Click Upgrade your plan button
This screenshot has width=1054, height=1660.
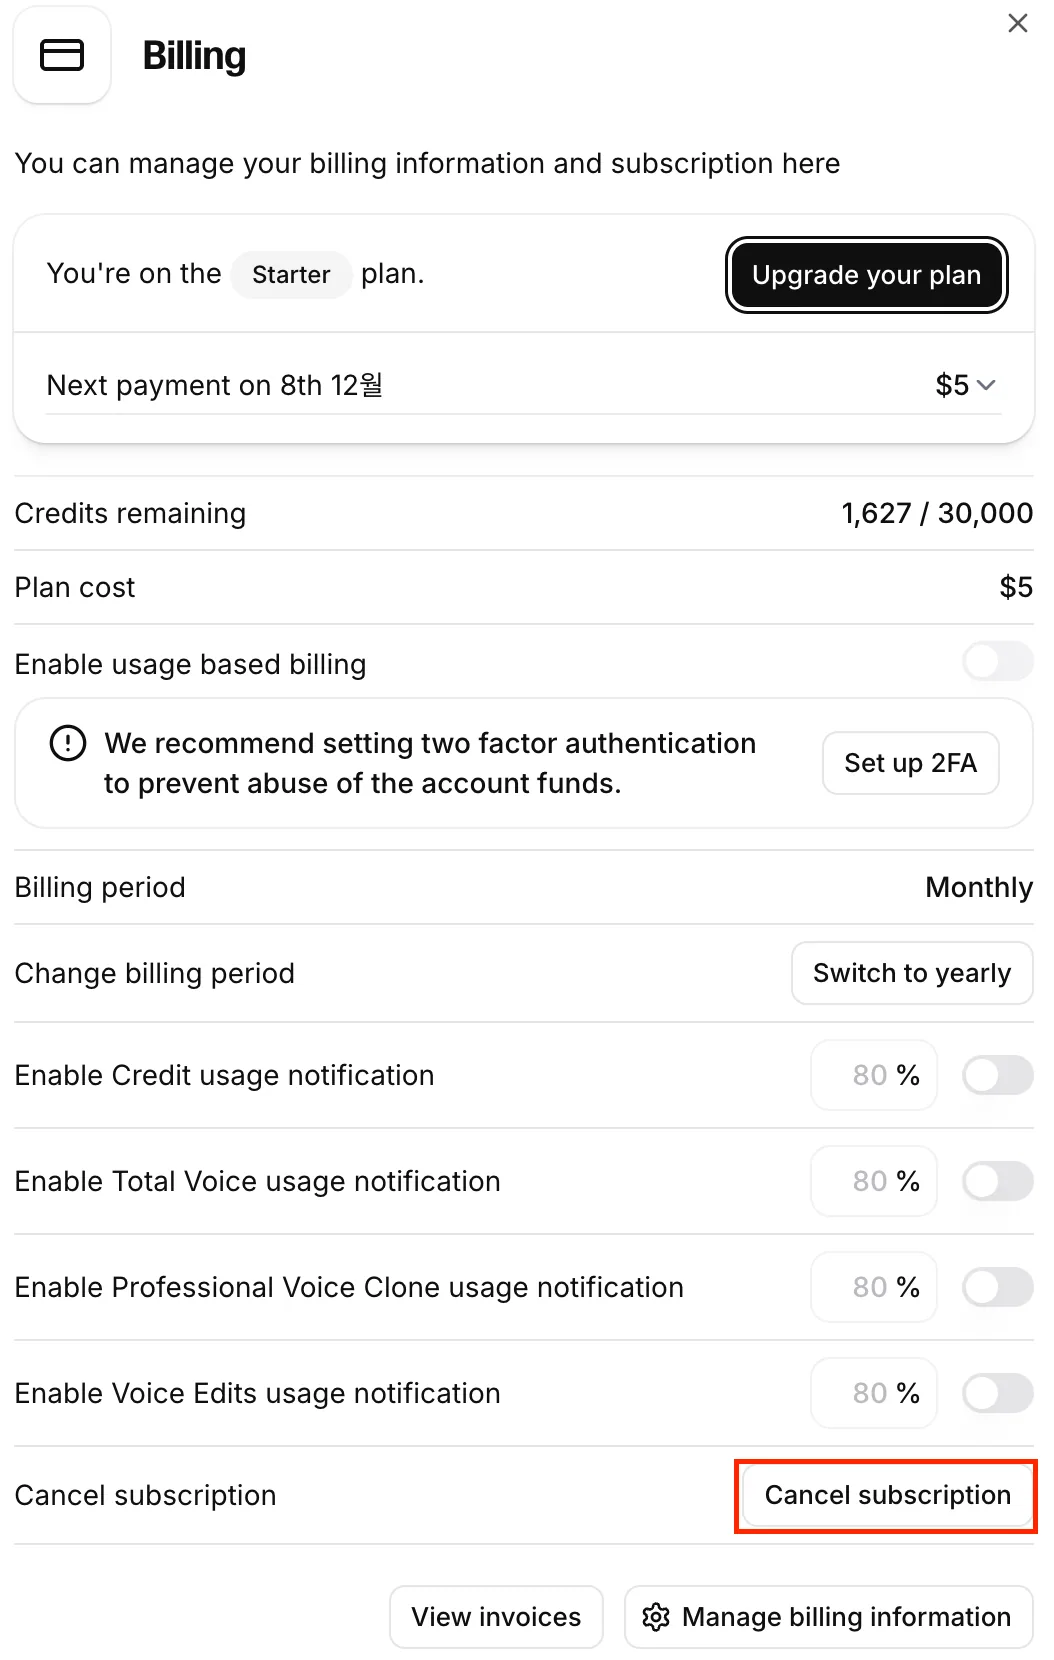pyautogui.click(x=867, y=275)
